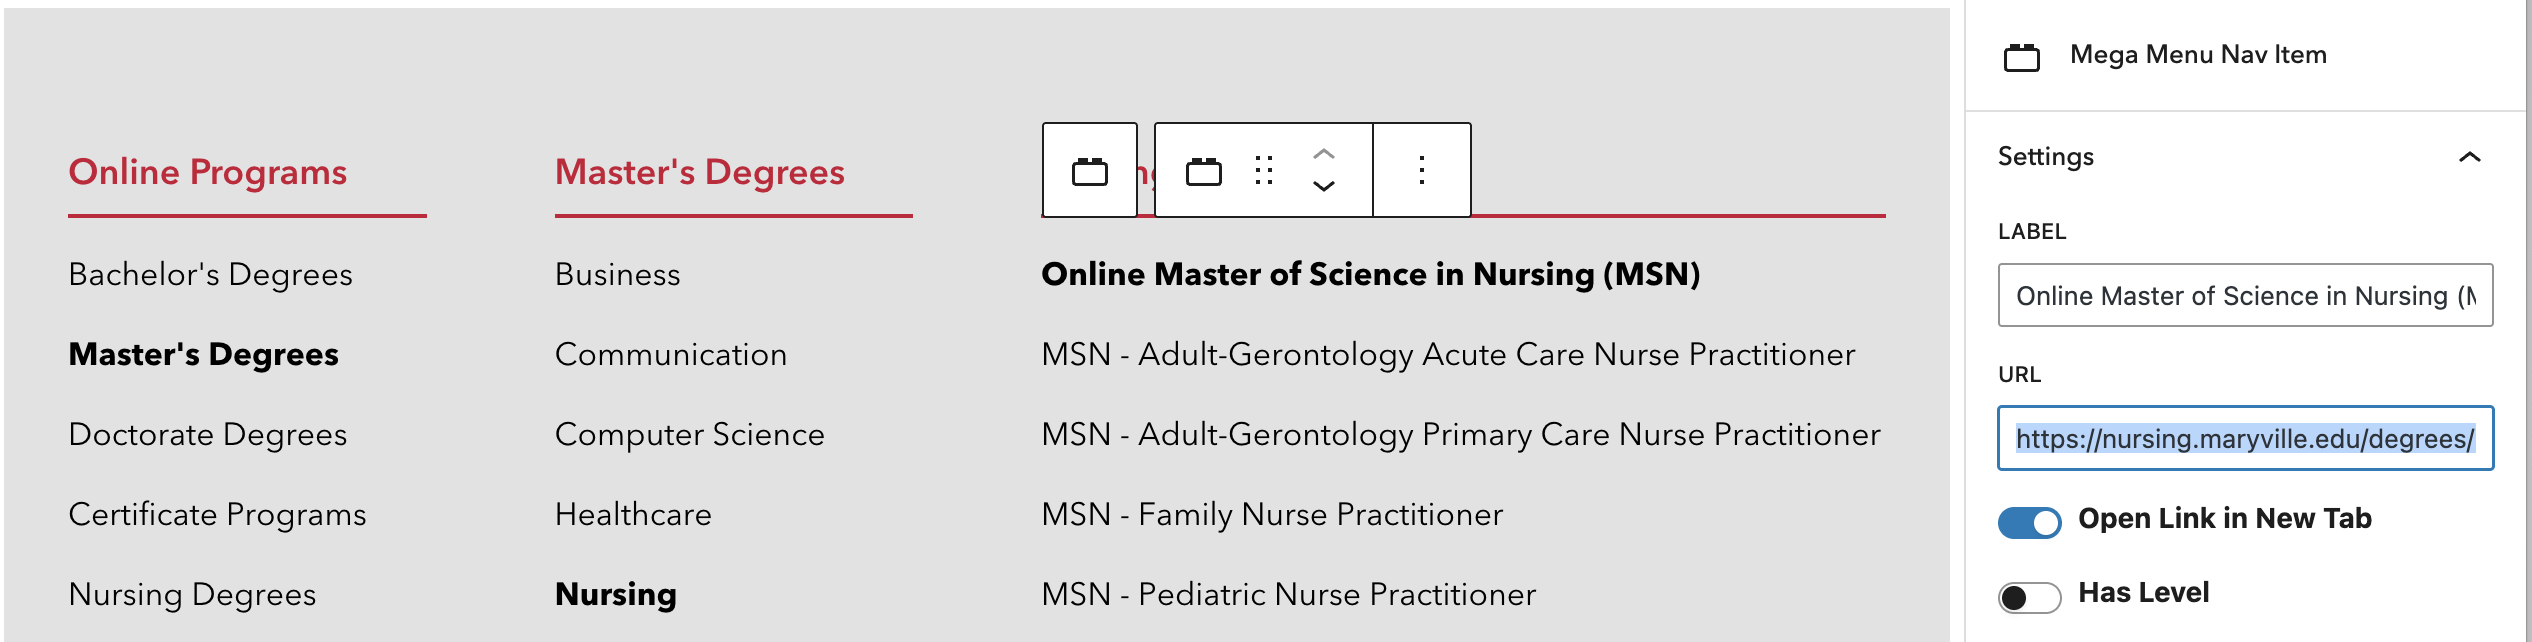Click the URL input field
The width and height of the screenshot is (2532, 642).
coord(2244,438)
